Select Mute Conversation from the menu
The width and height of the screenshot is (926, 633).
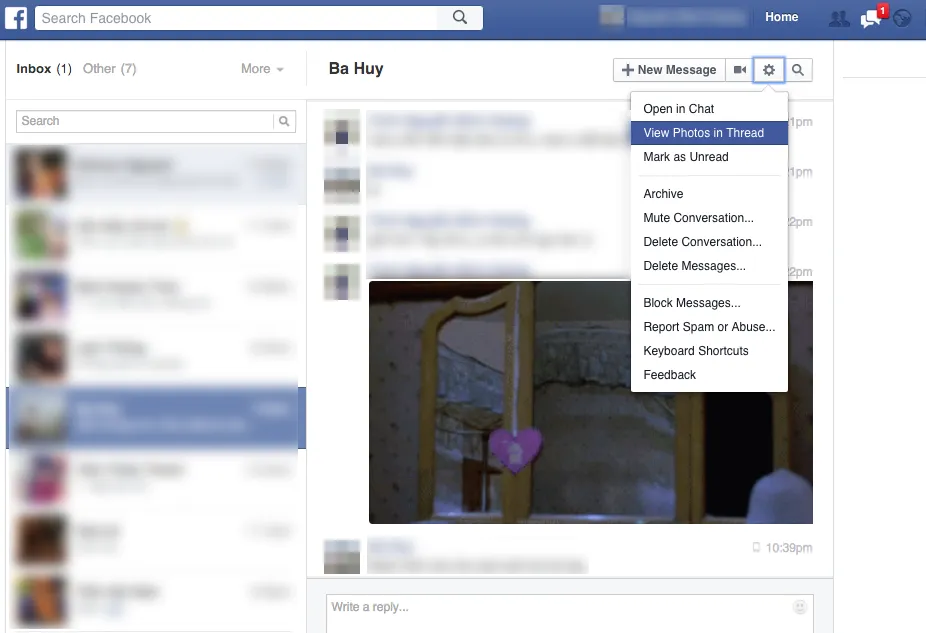point(698,218)
